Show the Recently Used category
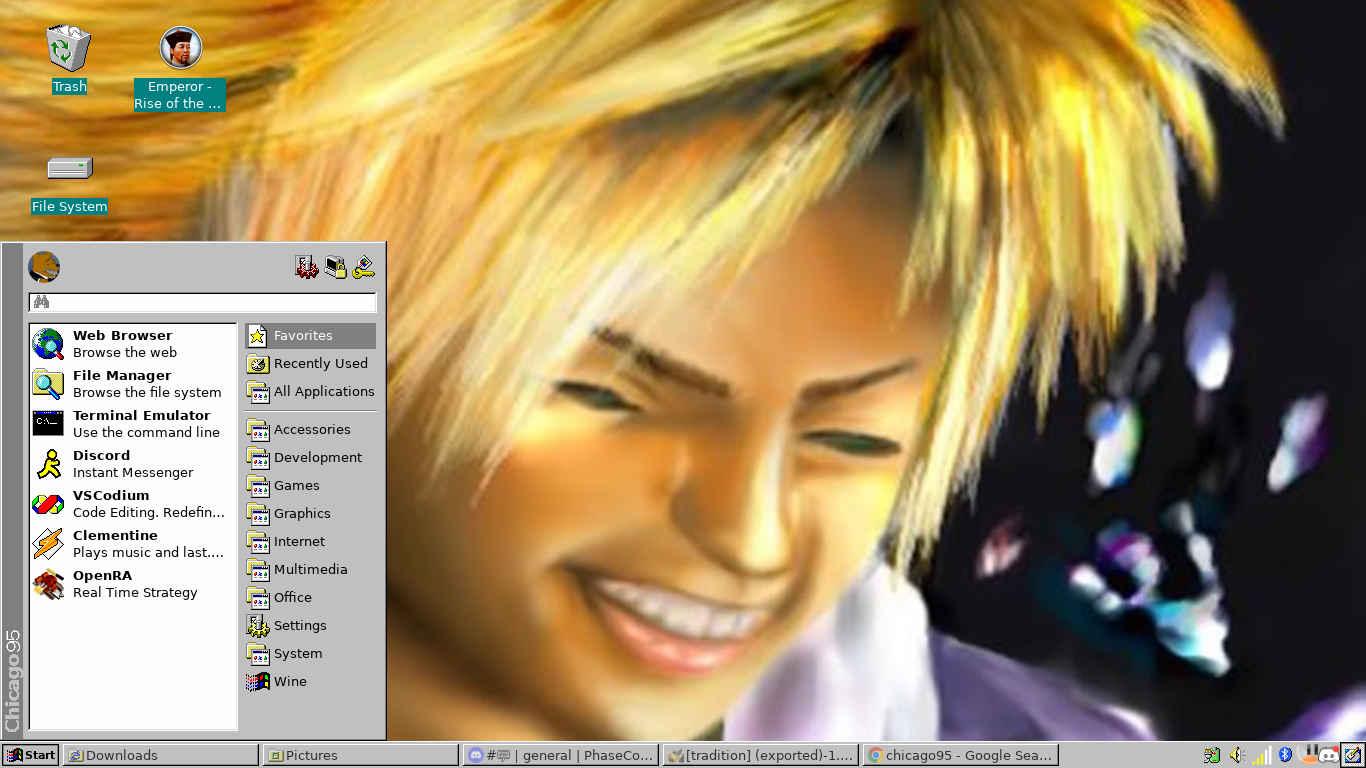Viewport: 1366px width, 768px height. pyautogui.click(x=311, y=364)
